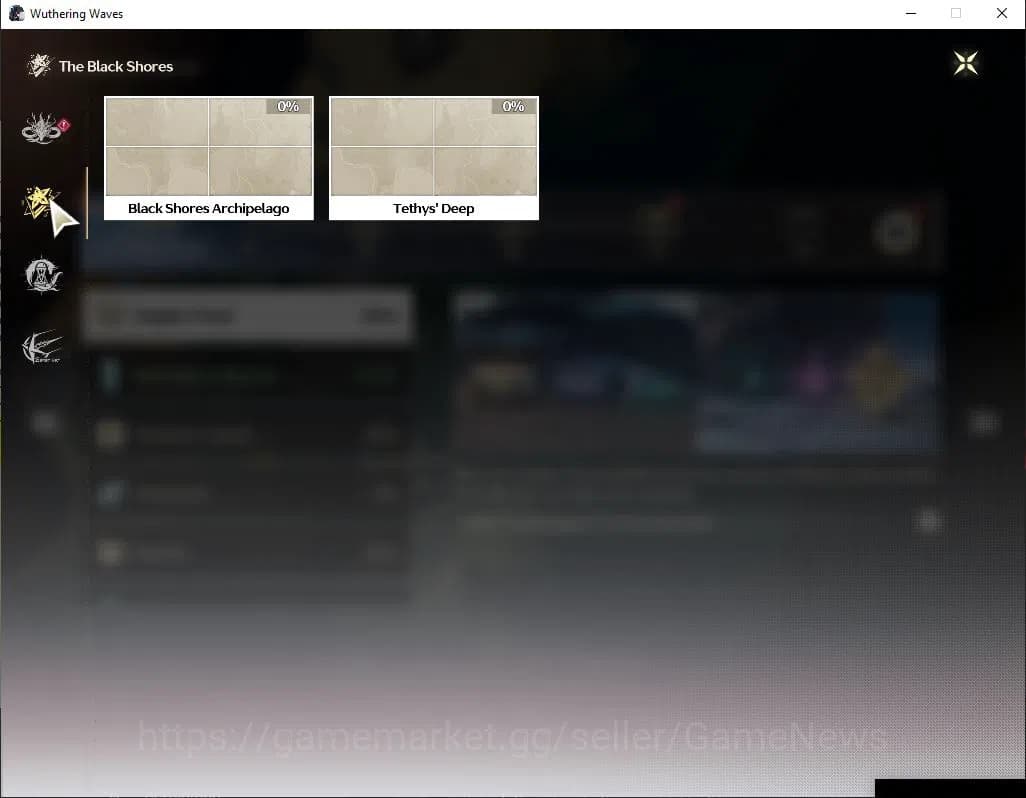1026x798 pixels.
Task: Minimize the Wuthering Waves window
Action: point(910,14)
